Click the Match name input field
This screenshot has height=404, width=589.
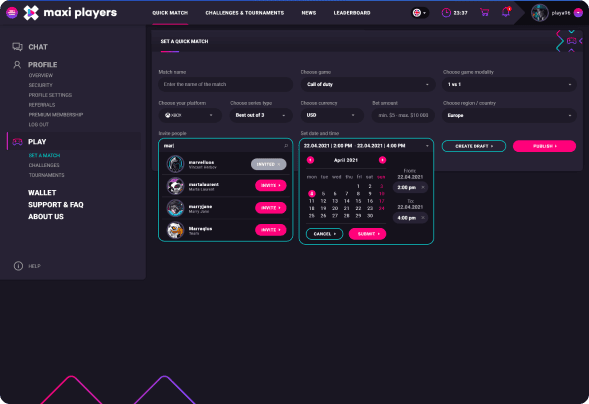[225, 84]
